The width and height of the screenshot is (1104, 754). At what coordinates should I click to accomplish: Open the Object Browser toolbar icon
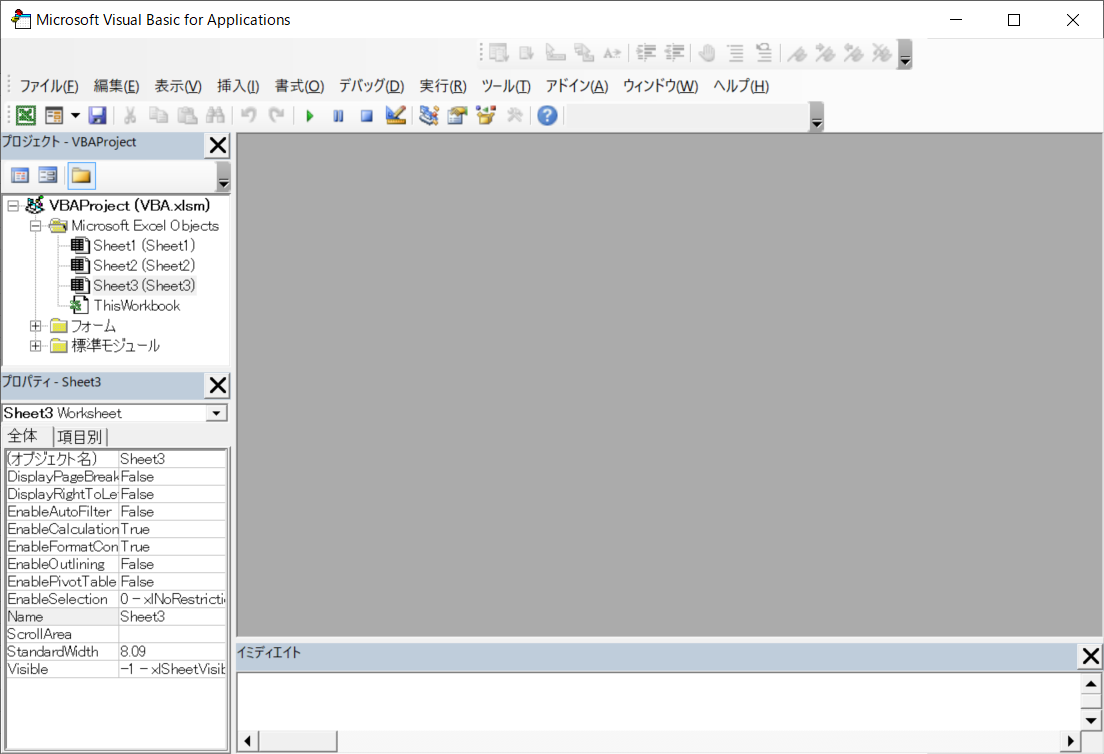(x=486, y=115)
